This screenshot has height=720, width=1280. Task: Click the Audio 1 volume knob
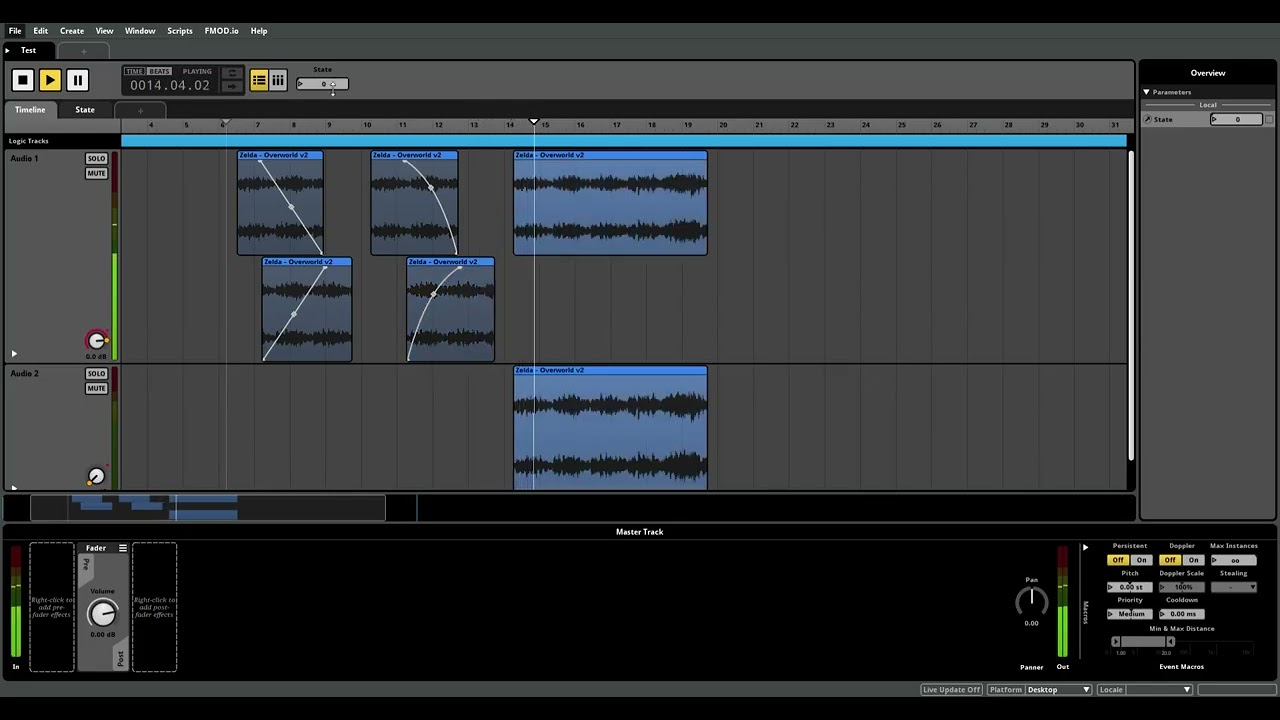click(x=96, y=341)
